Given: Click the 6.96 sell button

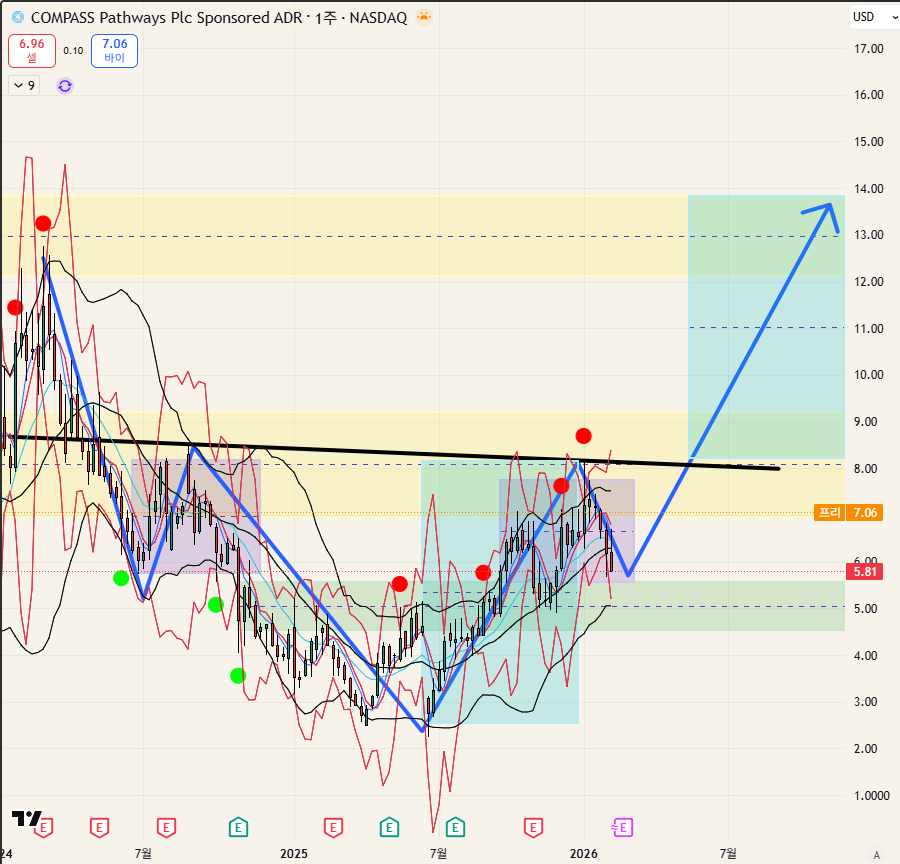Looking at the screenshot, I should coord(32,51).
